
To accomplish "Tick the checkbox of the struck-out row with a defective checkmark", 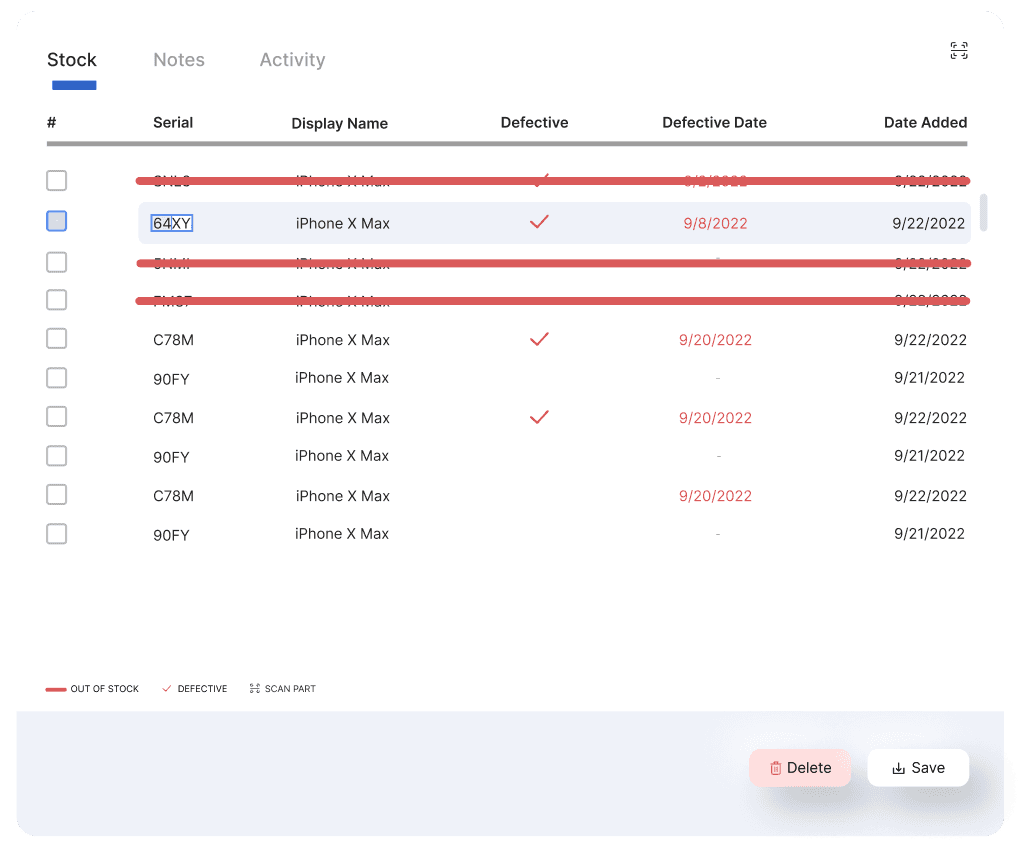I will click(x=57, y=180).
